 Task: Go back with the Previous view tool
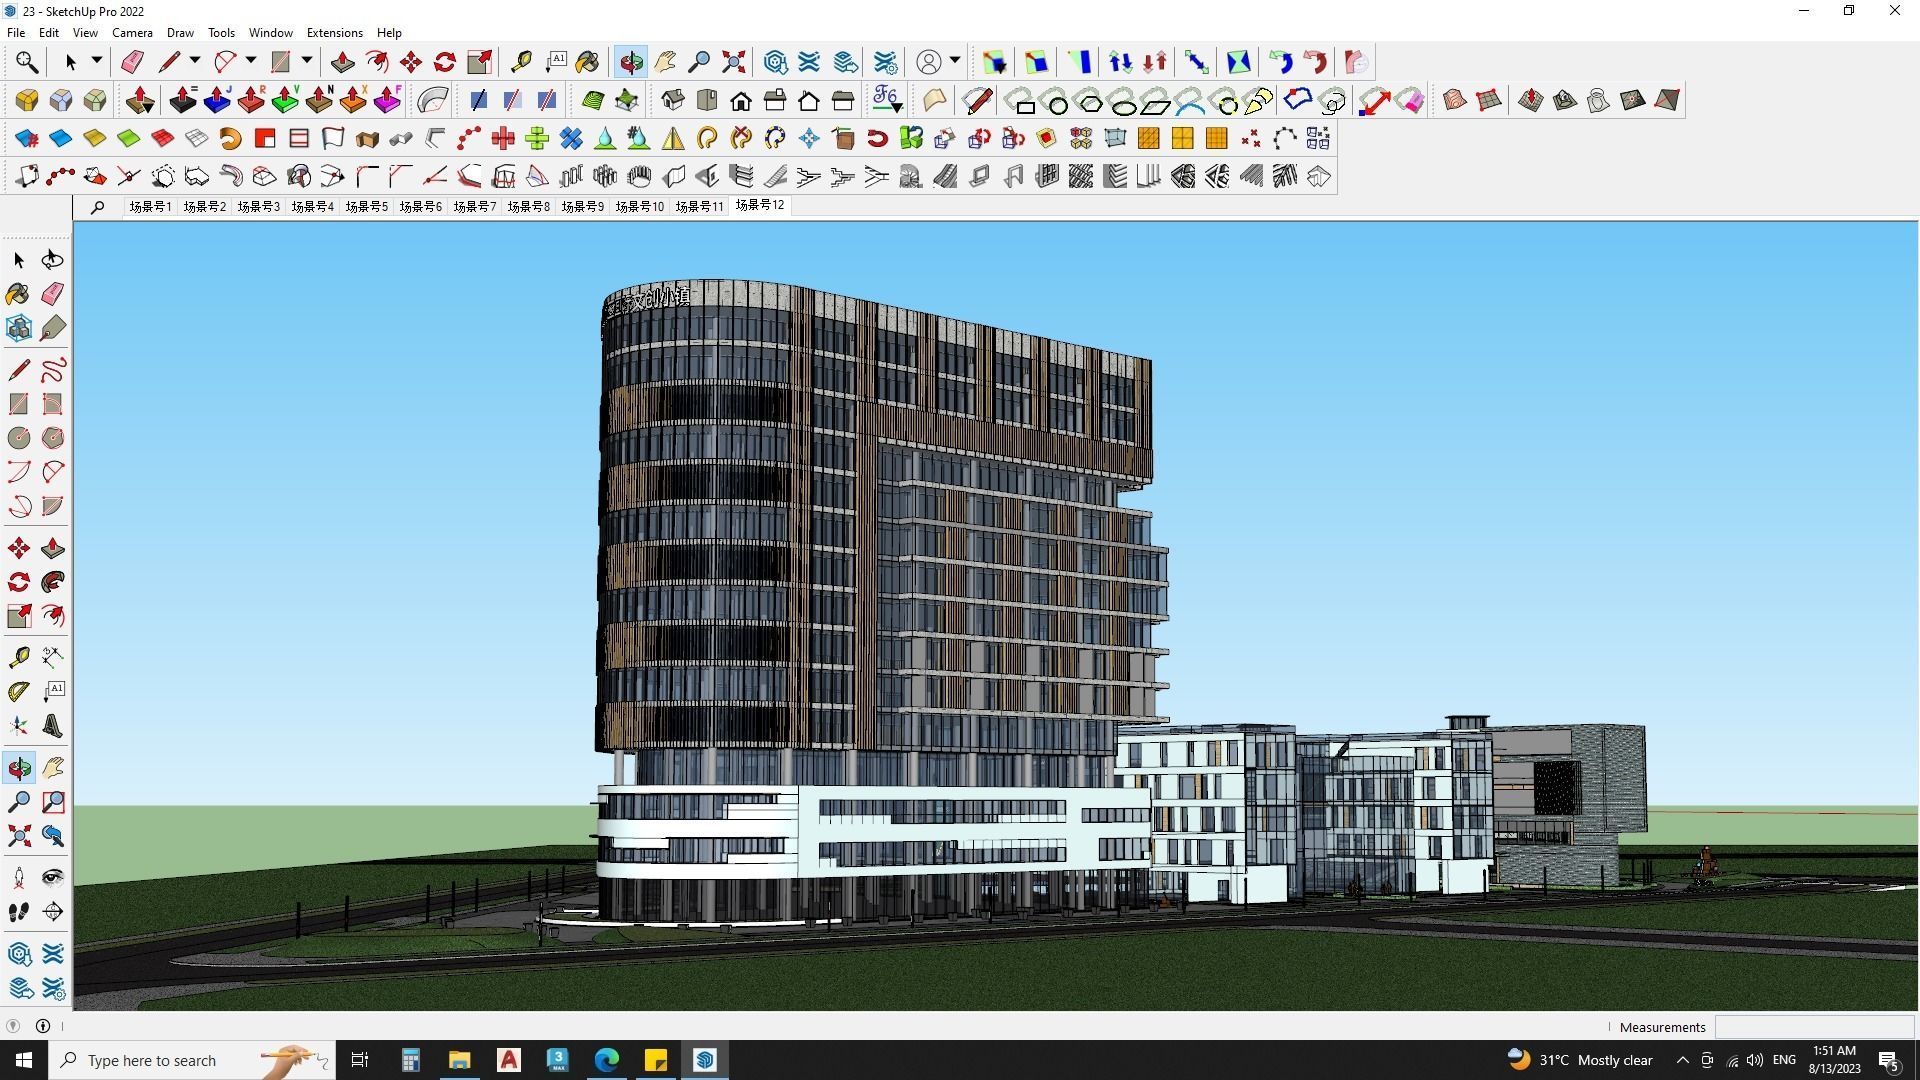pos(52,836)
